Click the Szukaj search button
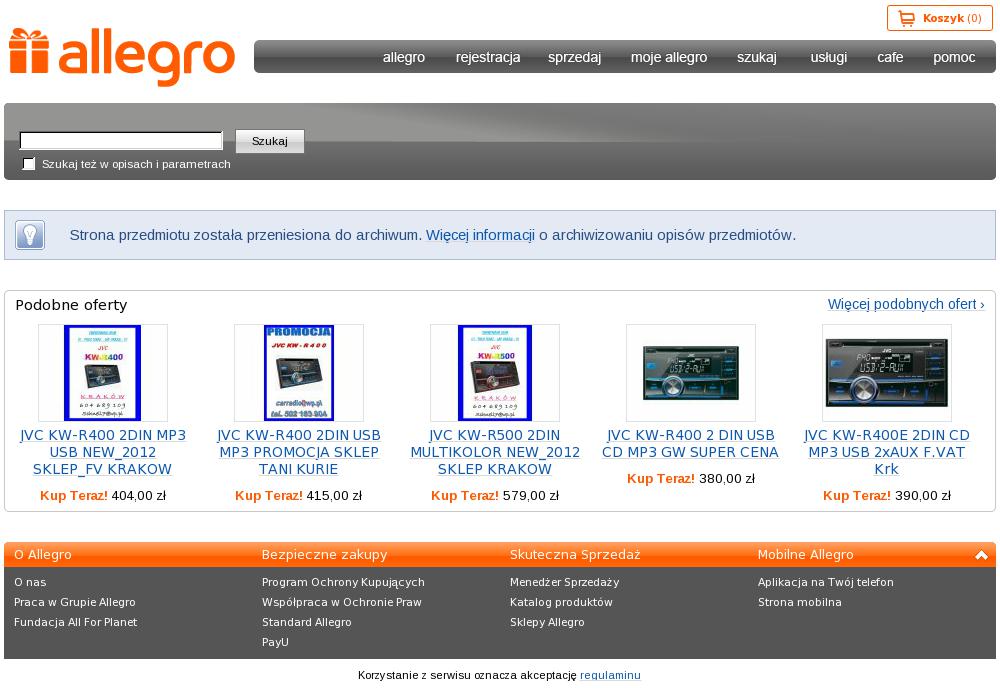1000x695 pixels. [270, 141]
